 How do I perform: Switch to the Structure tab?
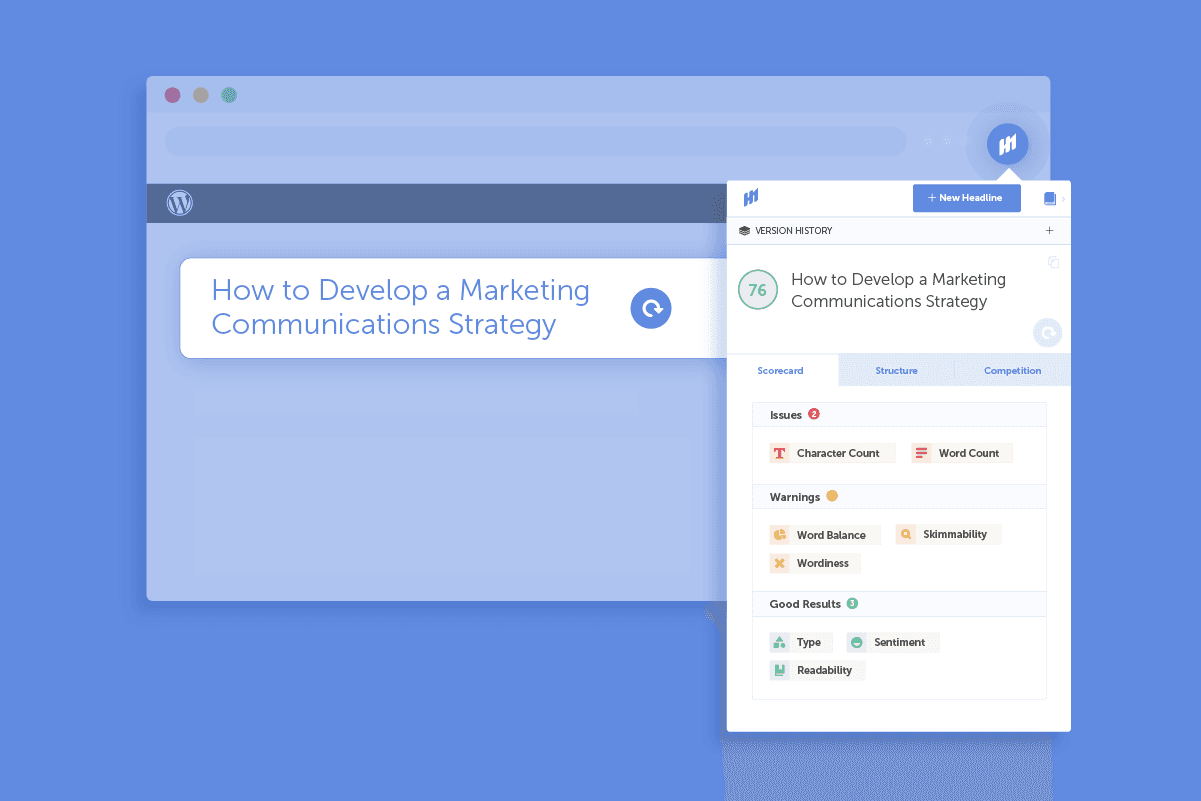(x=896, y=370)
